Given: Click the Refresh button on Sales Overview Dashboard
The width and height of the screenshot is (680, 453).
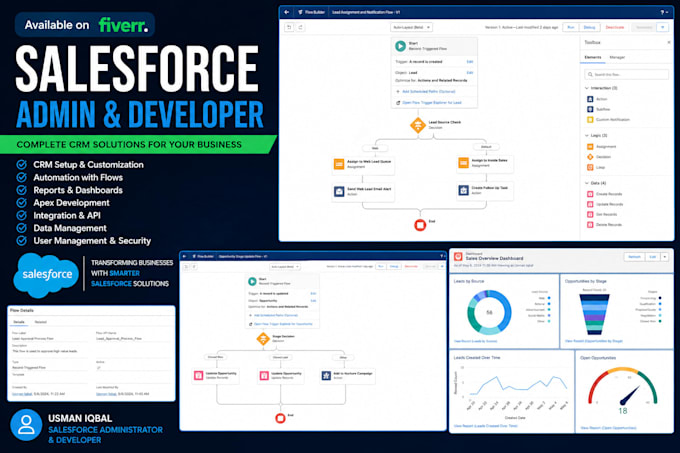Looking at the screenshot, I should (x=634, y=257).
